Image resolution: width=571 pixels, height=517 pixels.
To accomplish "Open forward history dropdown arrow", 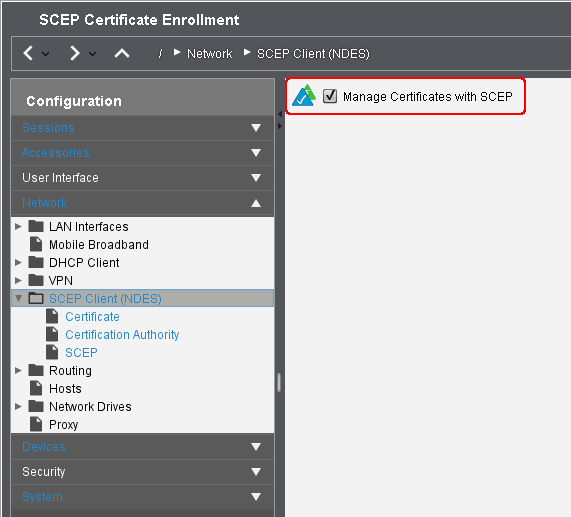I will coord(92,54).
